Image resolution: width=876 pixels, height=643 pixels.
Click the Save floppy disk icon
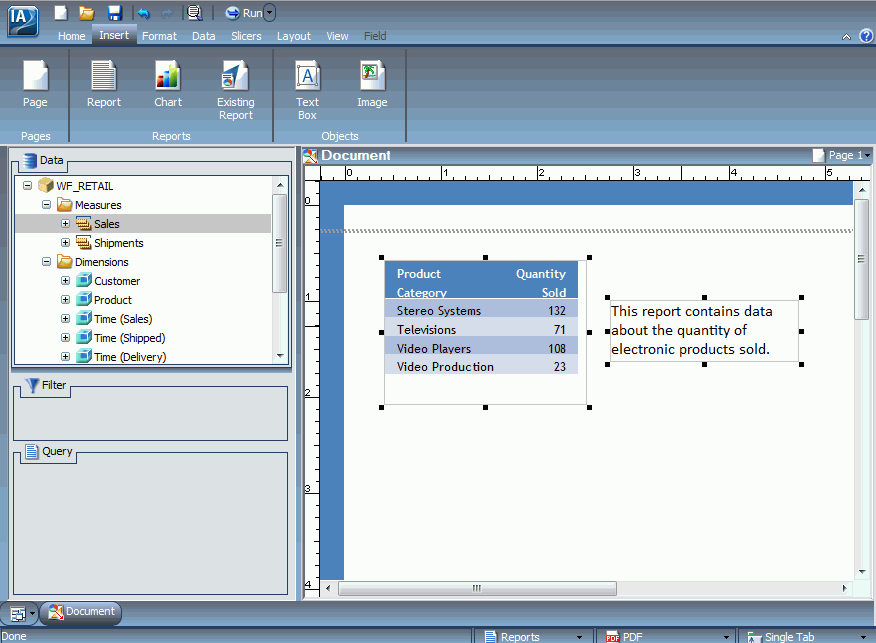115,13
